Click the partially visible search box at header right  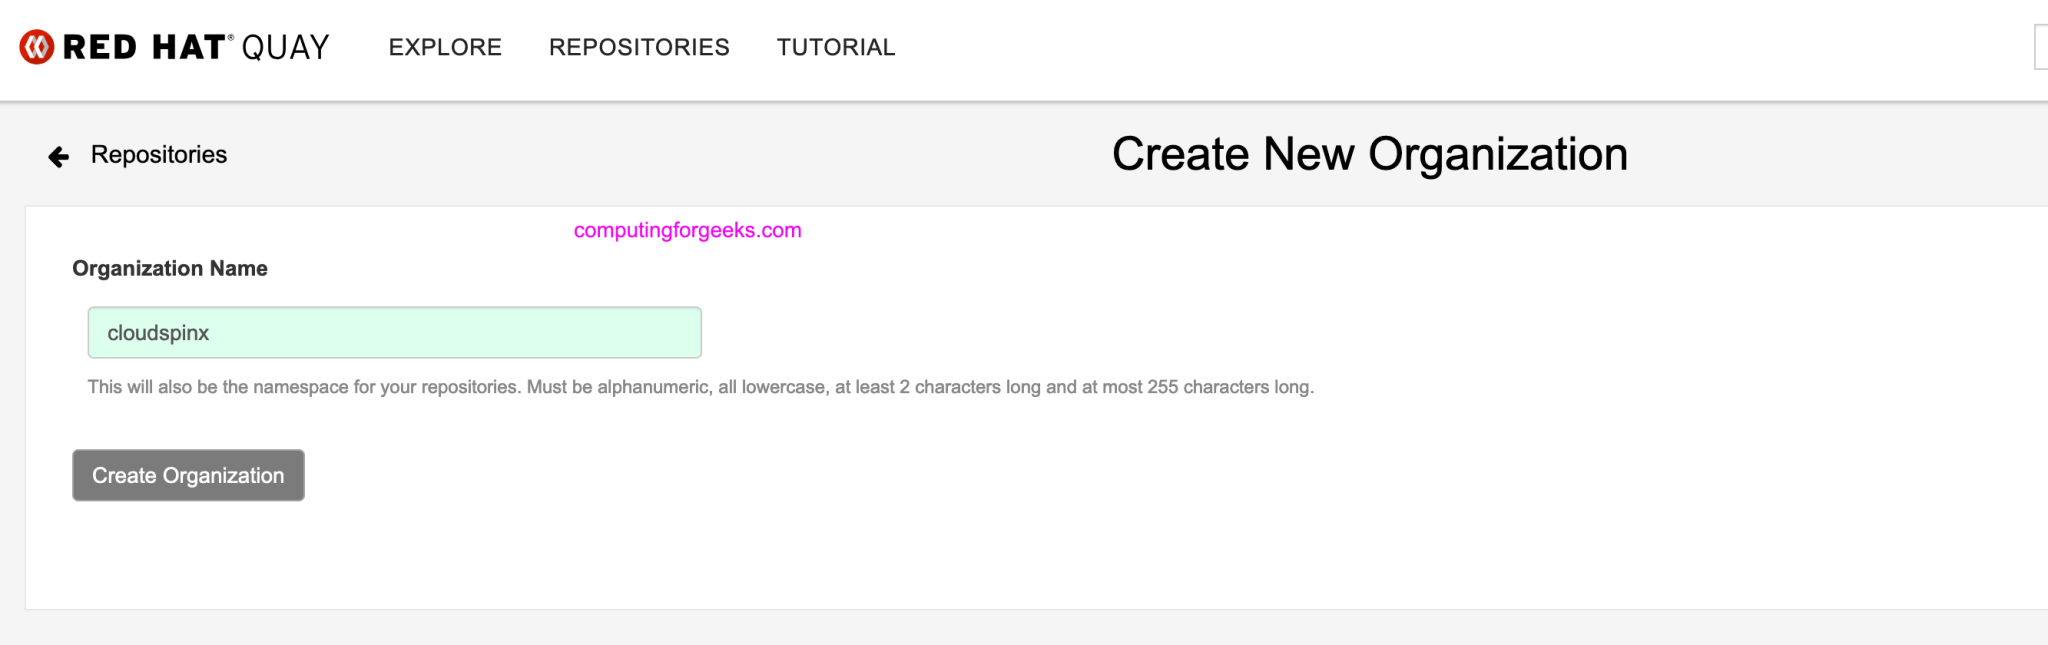pyautogui.click(x=2041, y=47)
